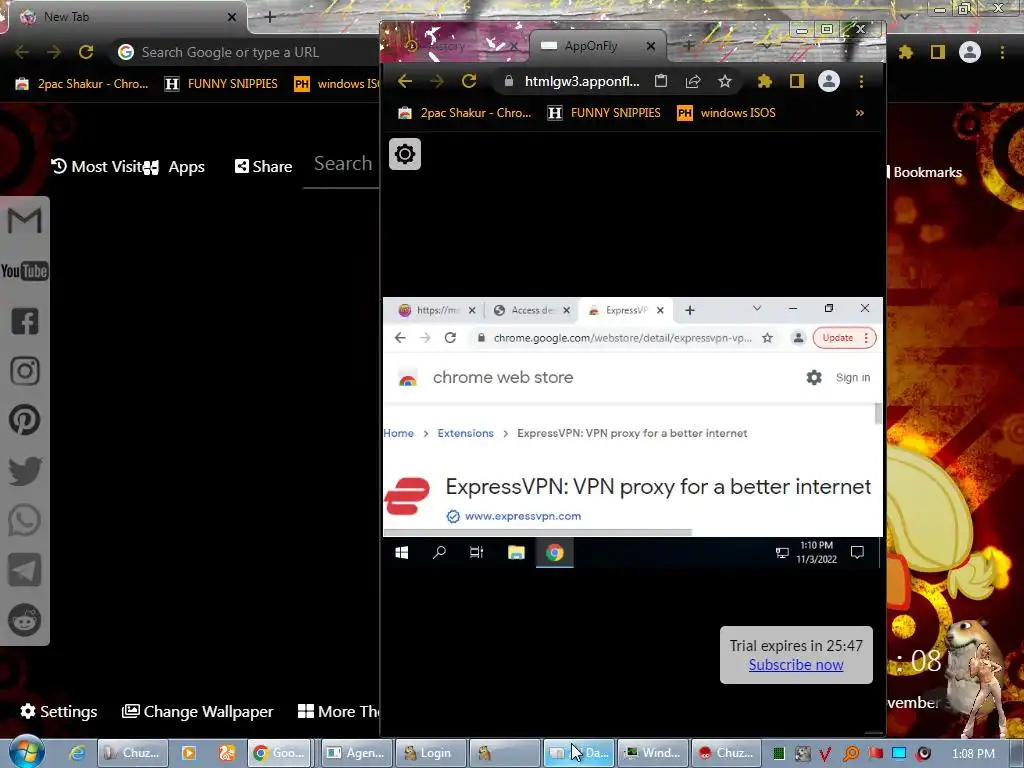1024x768 pixels.
Task: Open Telegram shortcut in sidebar
Action: pos(25,570)
